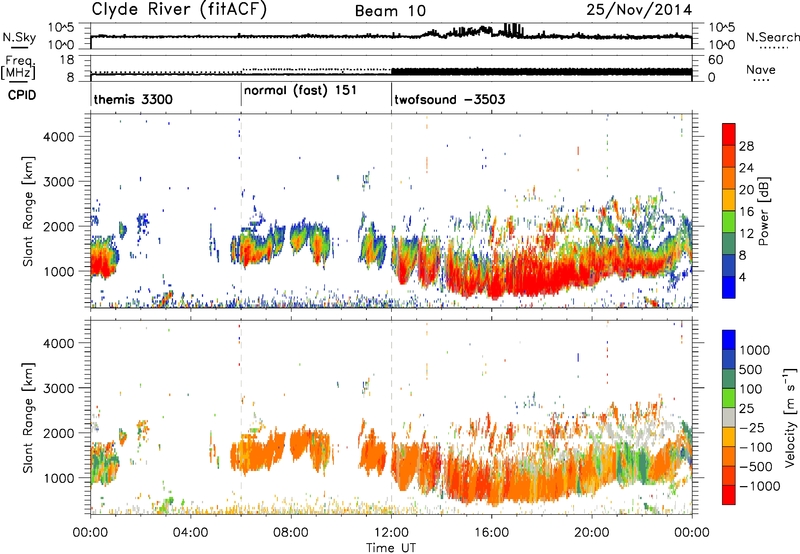Image resolution: width=800 pixels, height=554 pixels.
Task: Click the 'Freq. [MHz]' axis label
Action: 18,68
